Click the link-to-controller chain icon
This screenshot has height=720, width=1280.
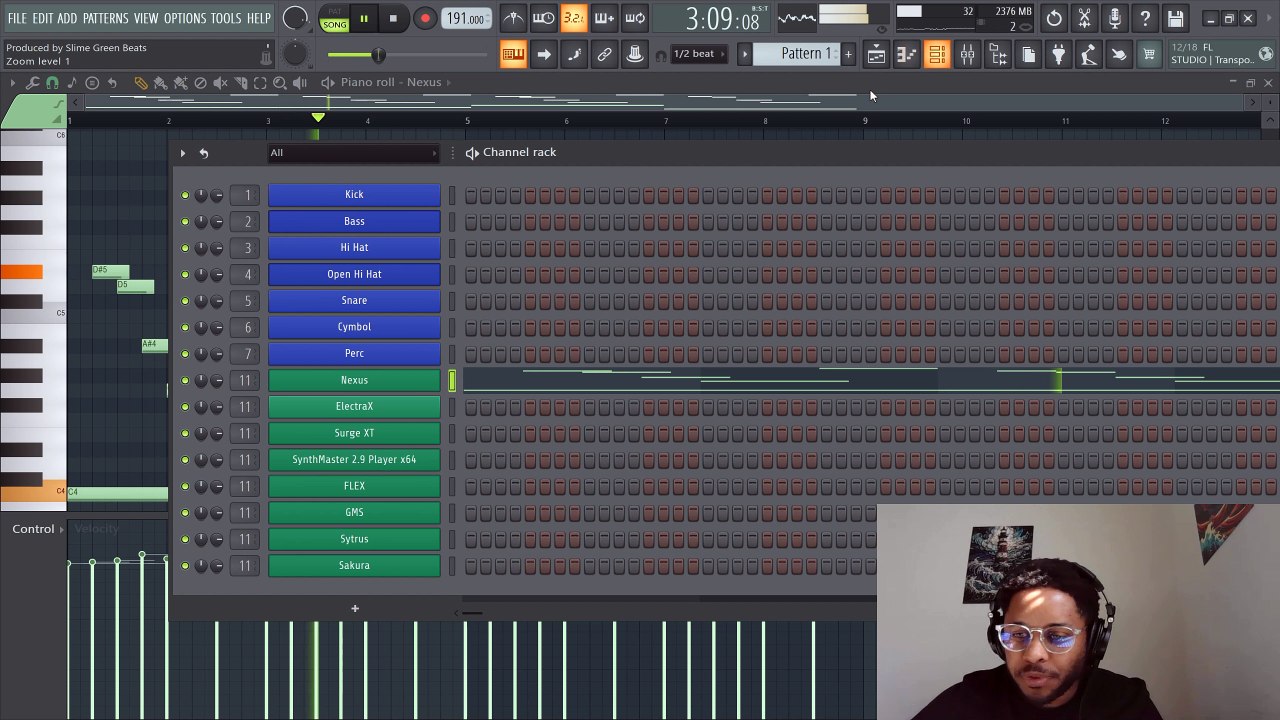[604, 55]
